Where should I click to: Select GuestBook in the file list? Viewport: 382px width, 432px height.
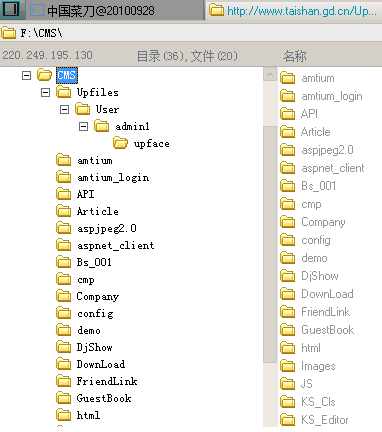327,330
